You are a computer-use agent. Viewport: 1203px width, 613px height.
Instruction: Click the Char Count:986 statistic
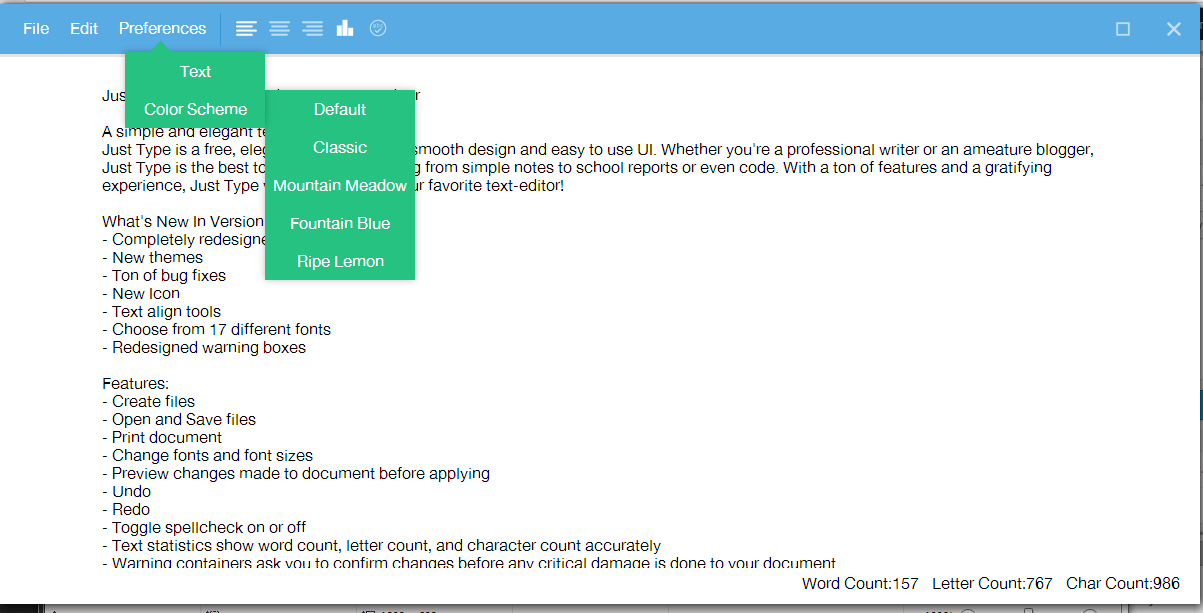(1123, 583)
